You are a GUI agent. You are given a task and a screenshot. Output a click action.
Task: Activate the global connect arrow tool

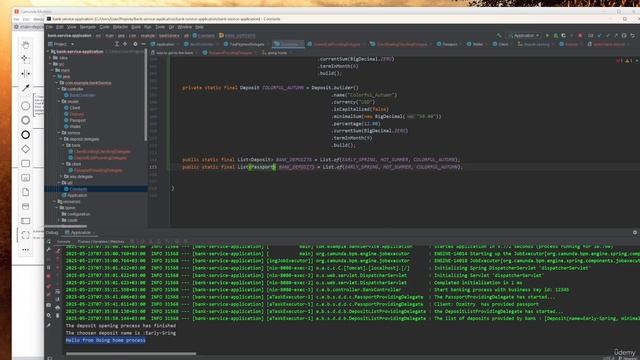[25, 88]
